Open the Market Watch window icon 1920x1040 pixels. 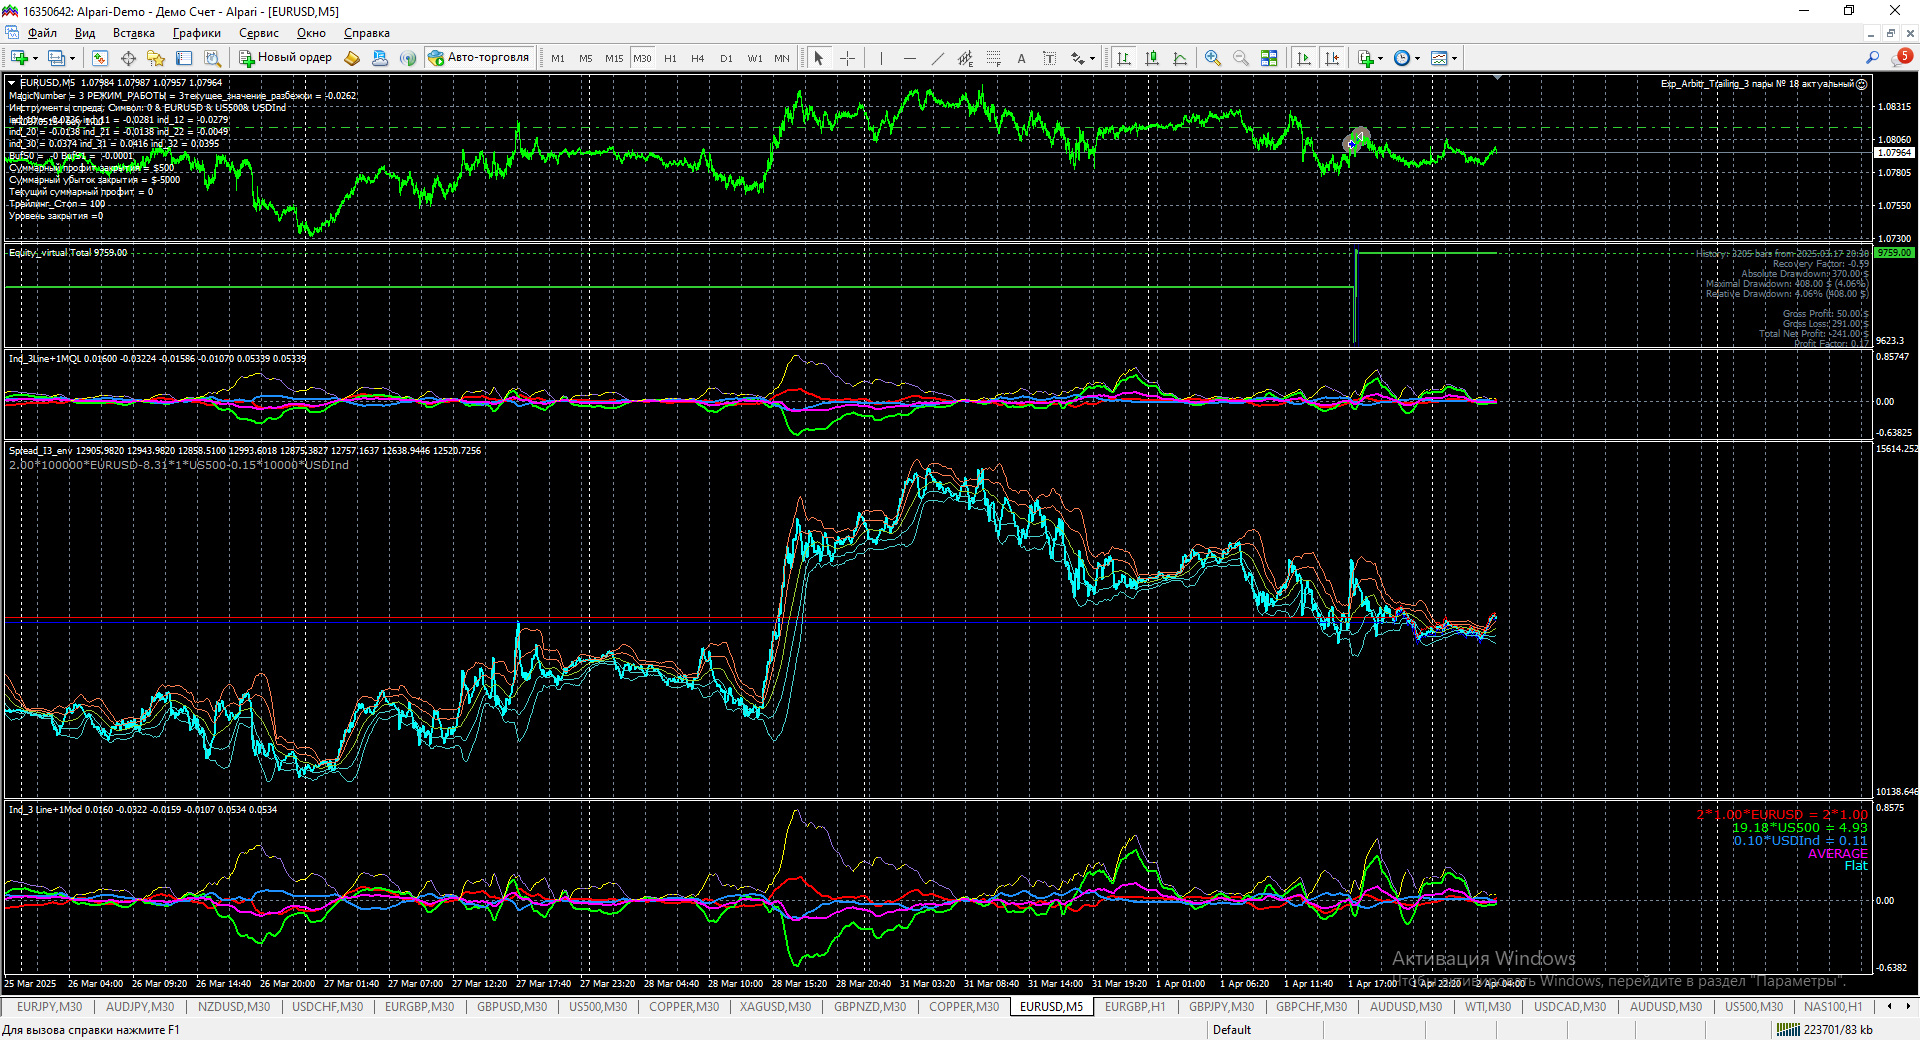coord(100,58)
